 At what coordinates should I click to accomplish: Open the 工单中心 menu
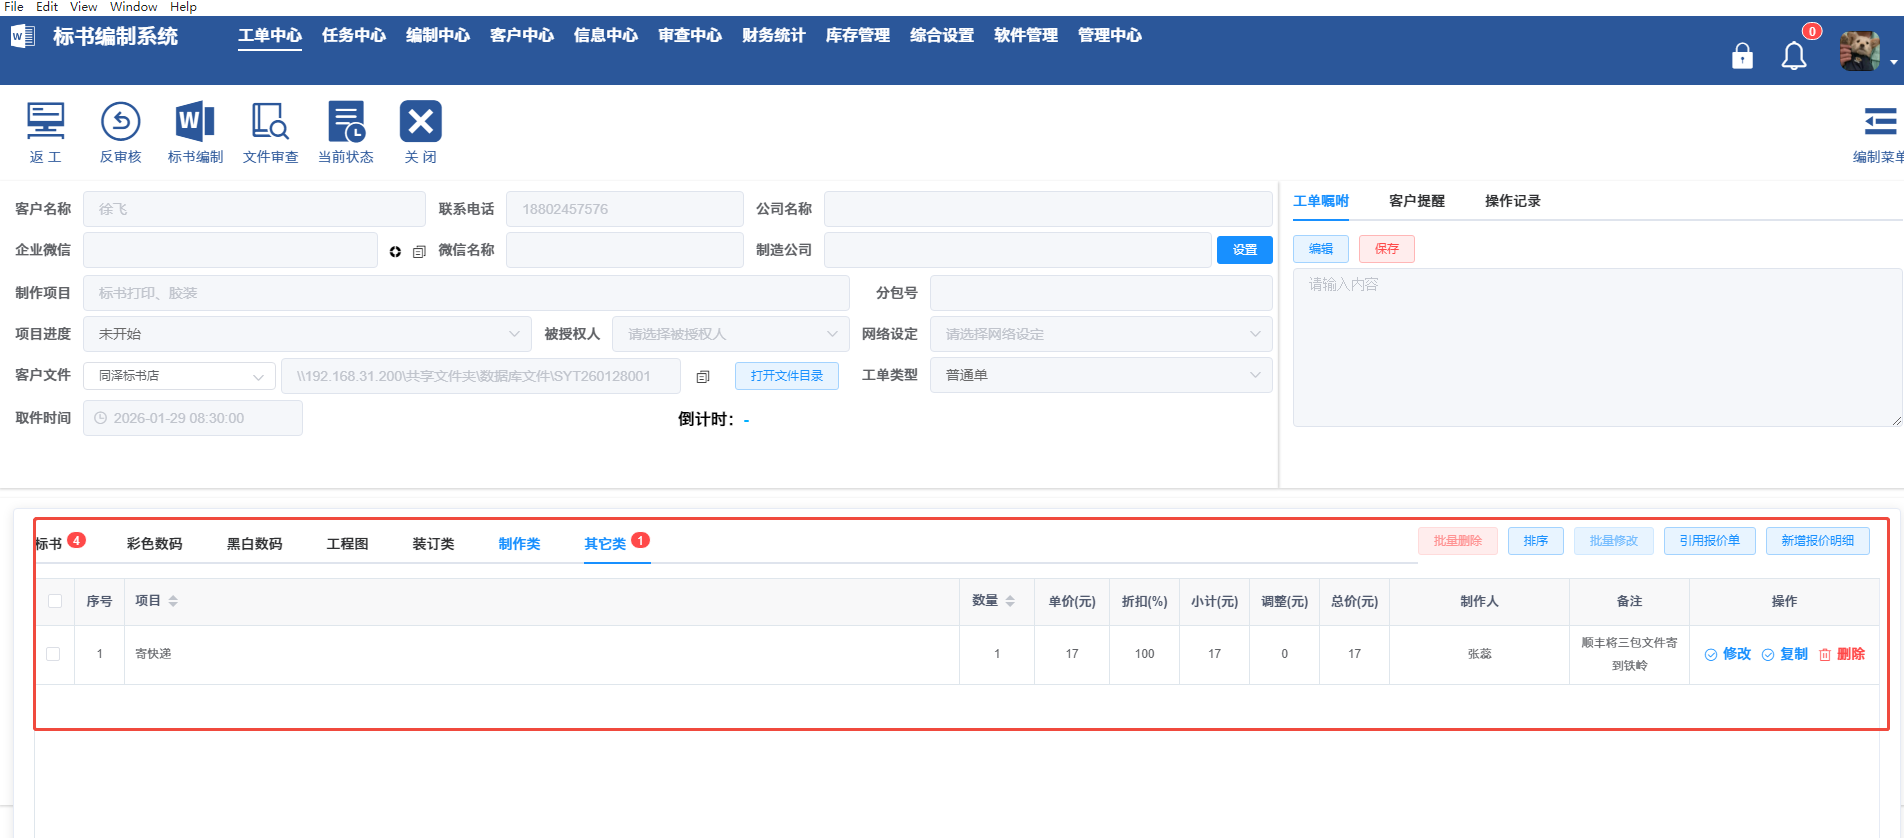(x=270, y=36)
